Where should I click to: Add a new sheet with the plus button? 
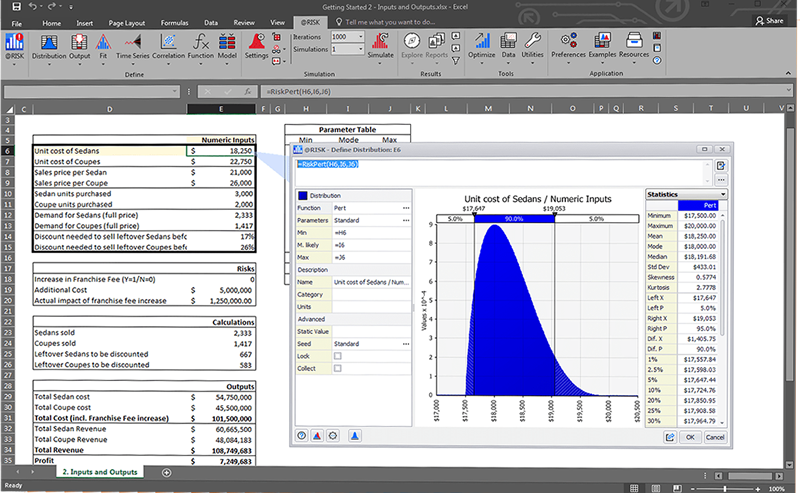click(166, 473)
